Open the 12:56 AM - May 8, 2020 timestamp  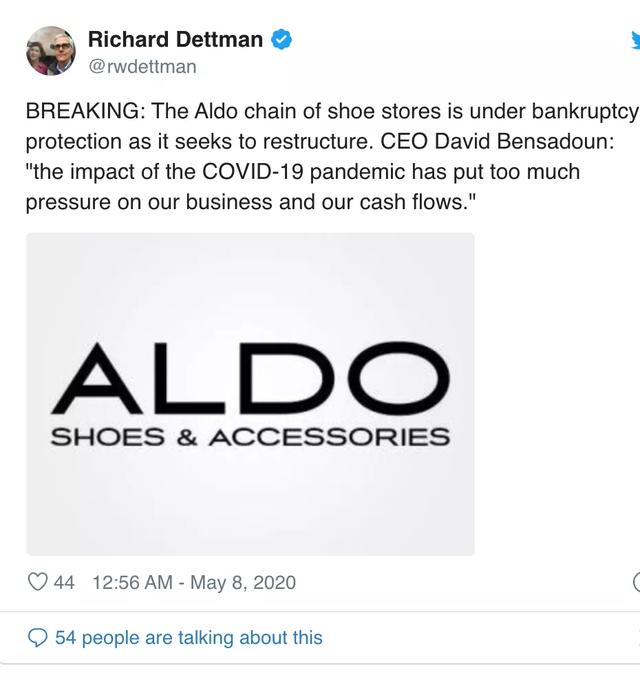pyautogui.click(x=193, y=581)
